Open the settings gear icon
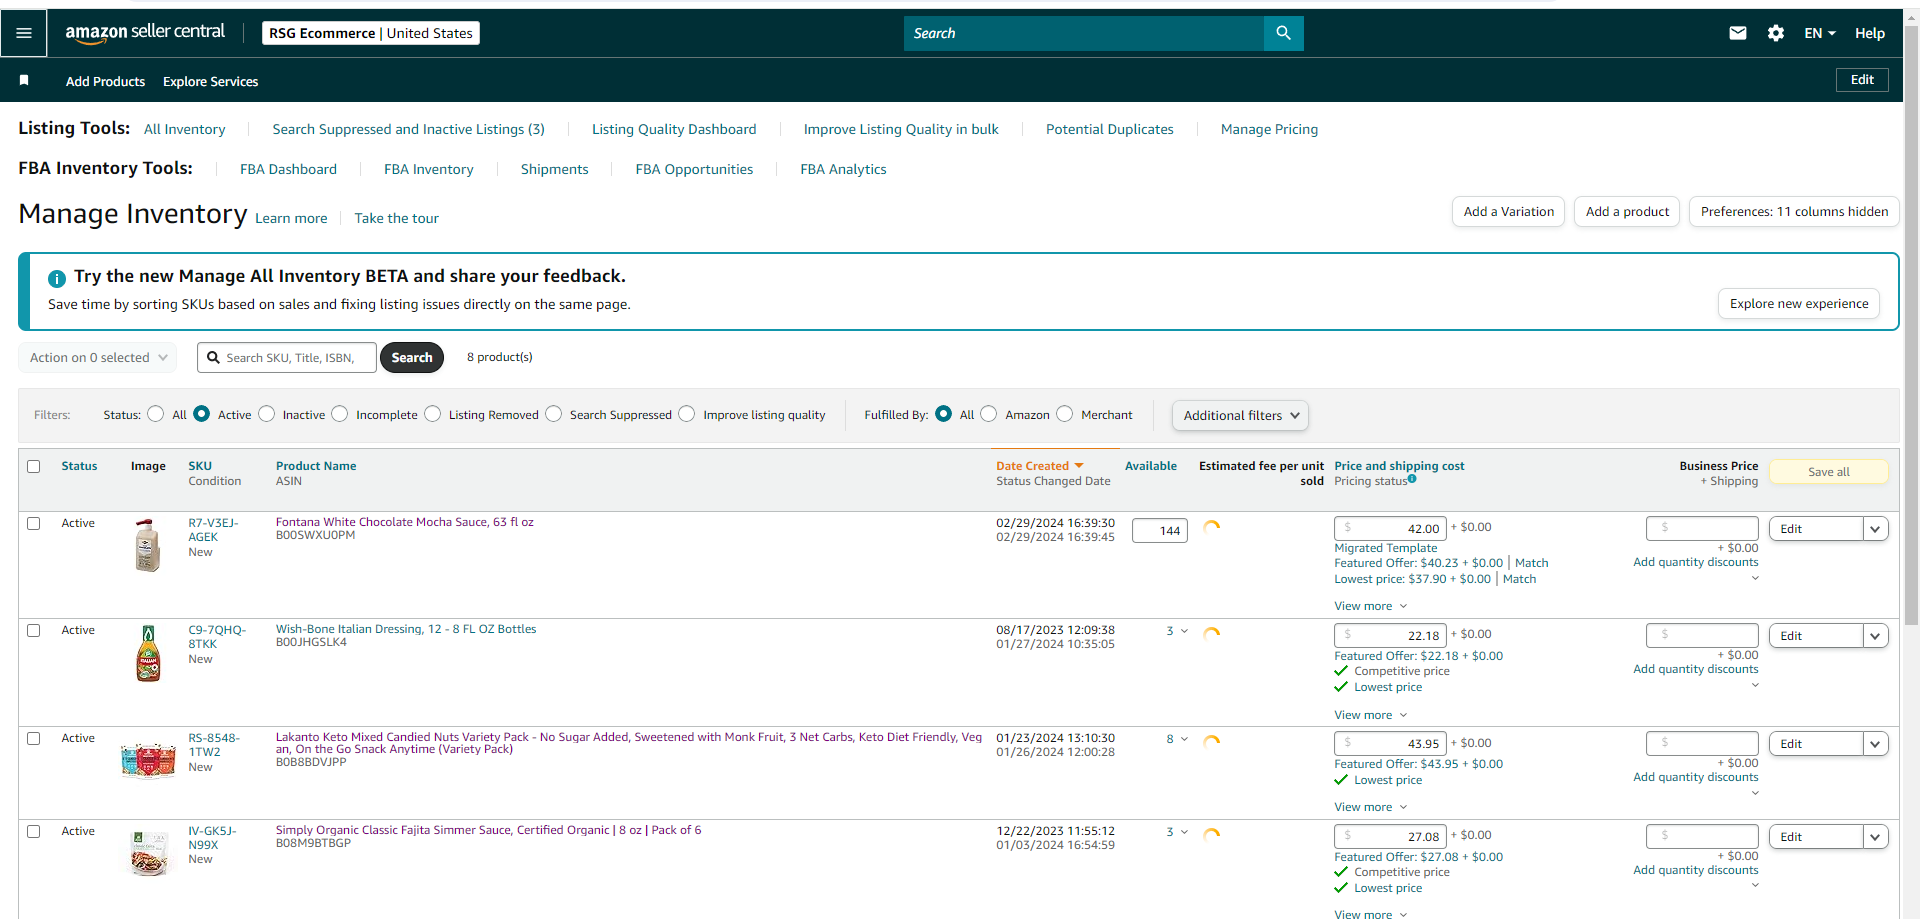 click(x=1776, y=33)
